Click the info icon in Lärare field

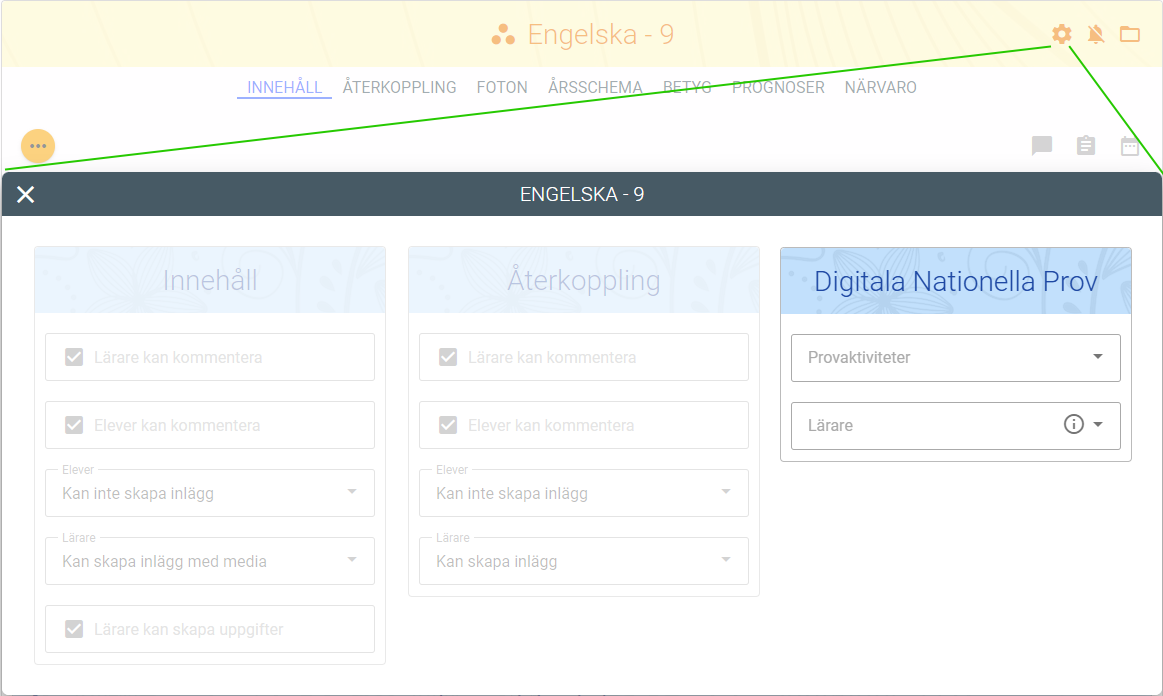click(x=1073, y=425)
